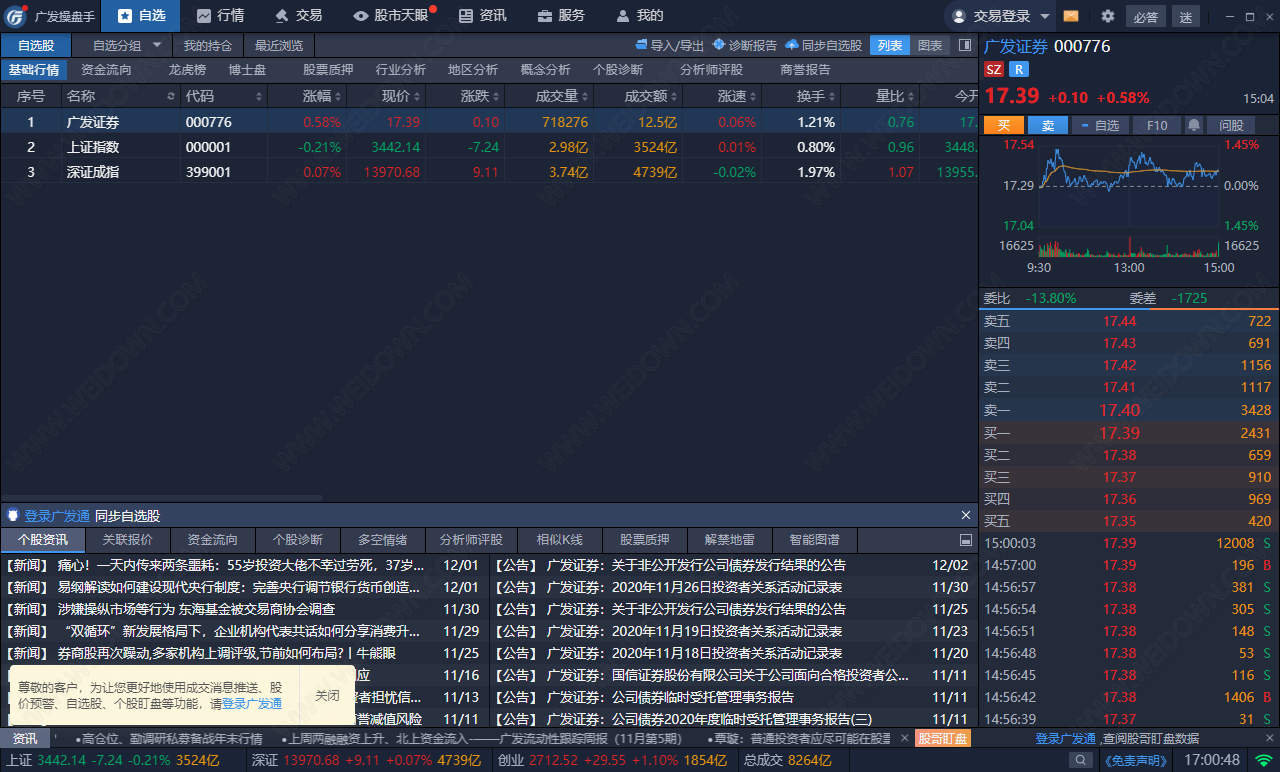The height and width of the screenshot is (772, 1280).
Task: Open announcement dated 12/02 about 债券发行结果
Action: pyautogui.click(x=695, y=565)
